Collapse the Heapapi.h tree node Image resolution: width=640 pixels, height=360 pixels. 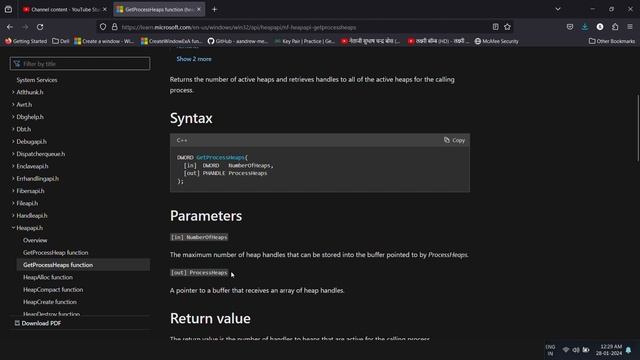13,228
